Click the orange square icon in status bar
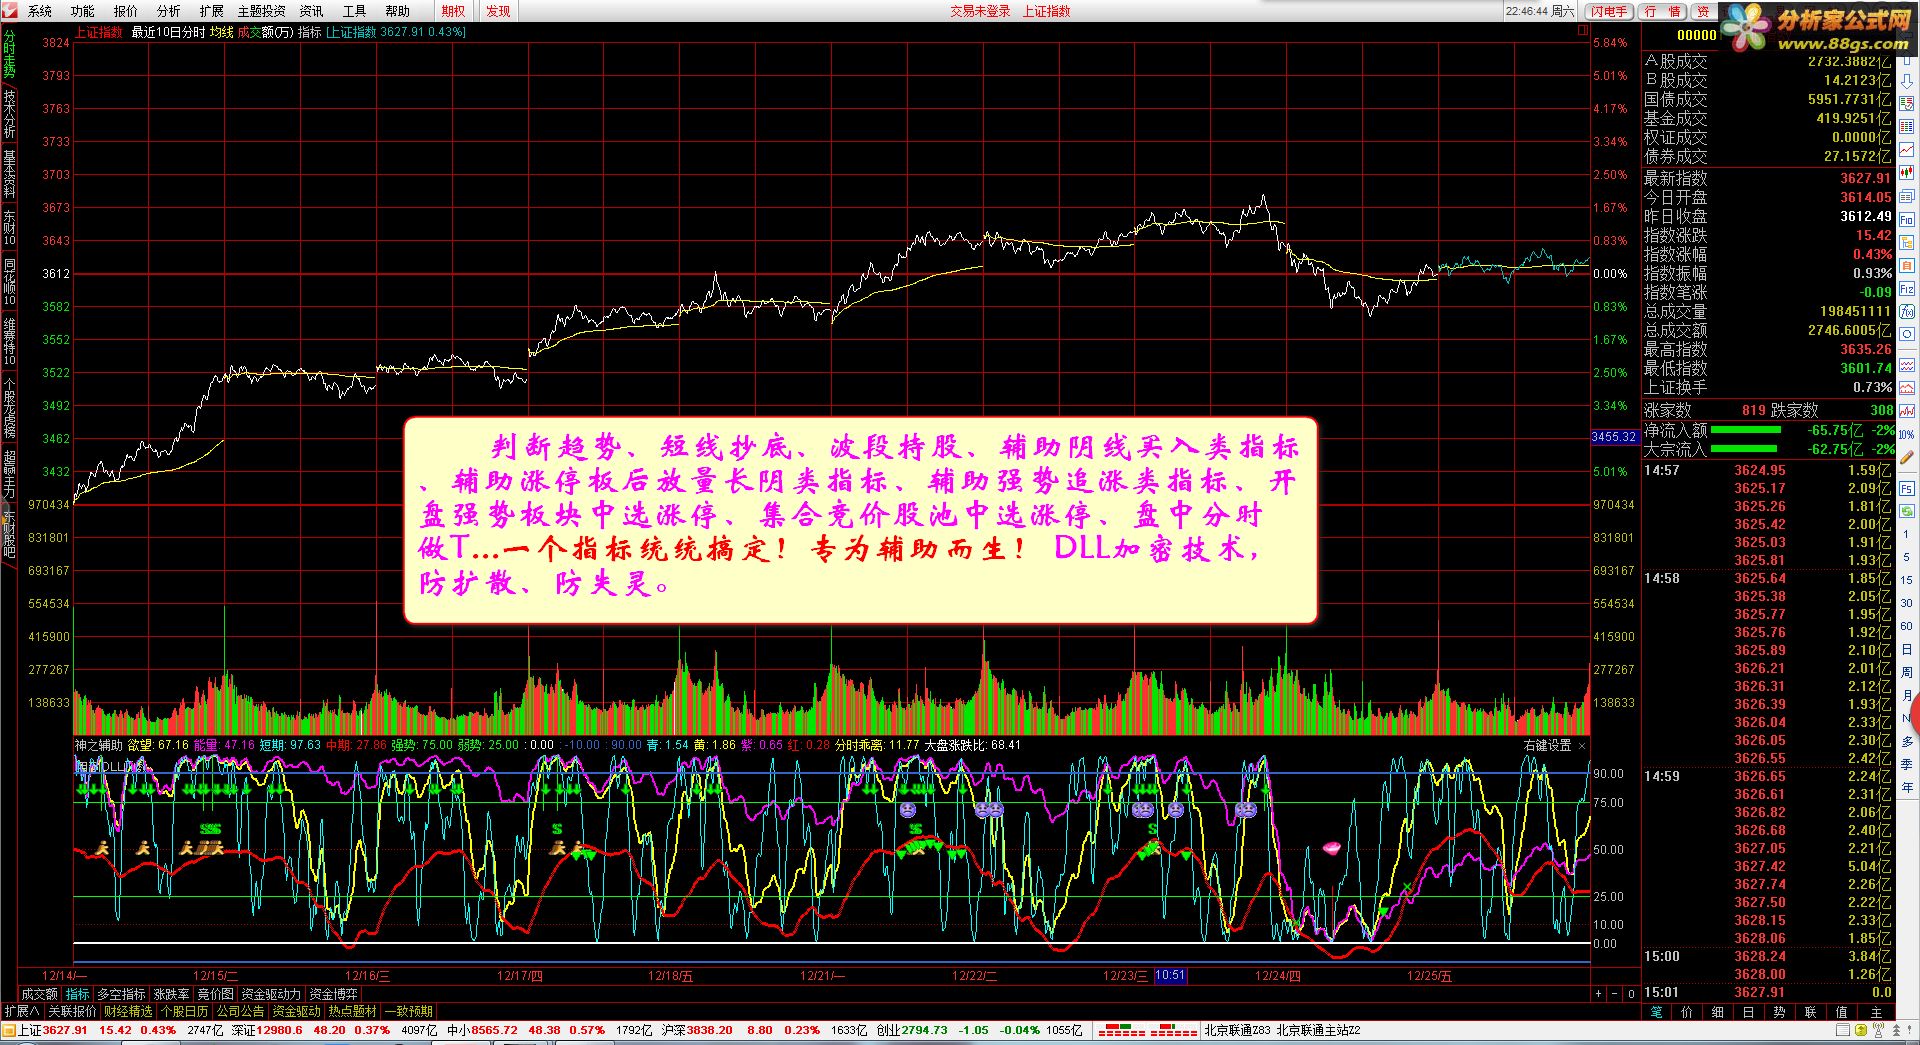Screen dimensions: 1920x1045 (10, 1031)
